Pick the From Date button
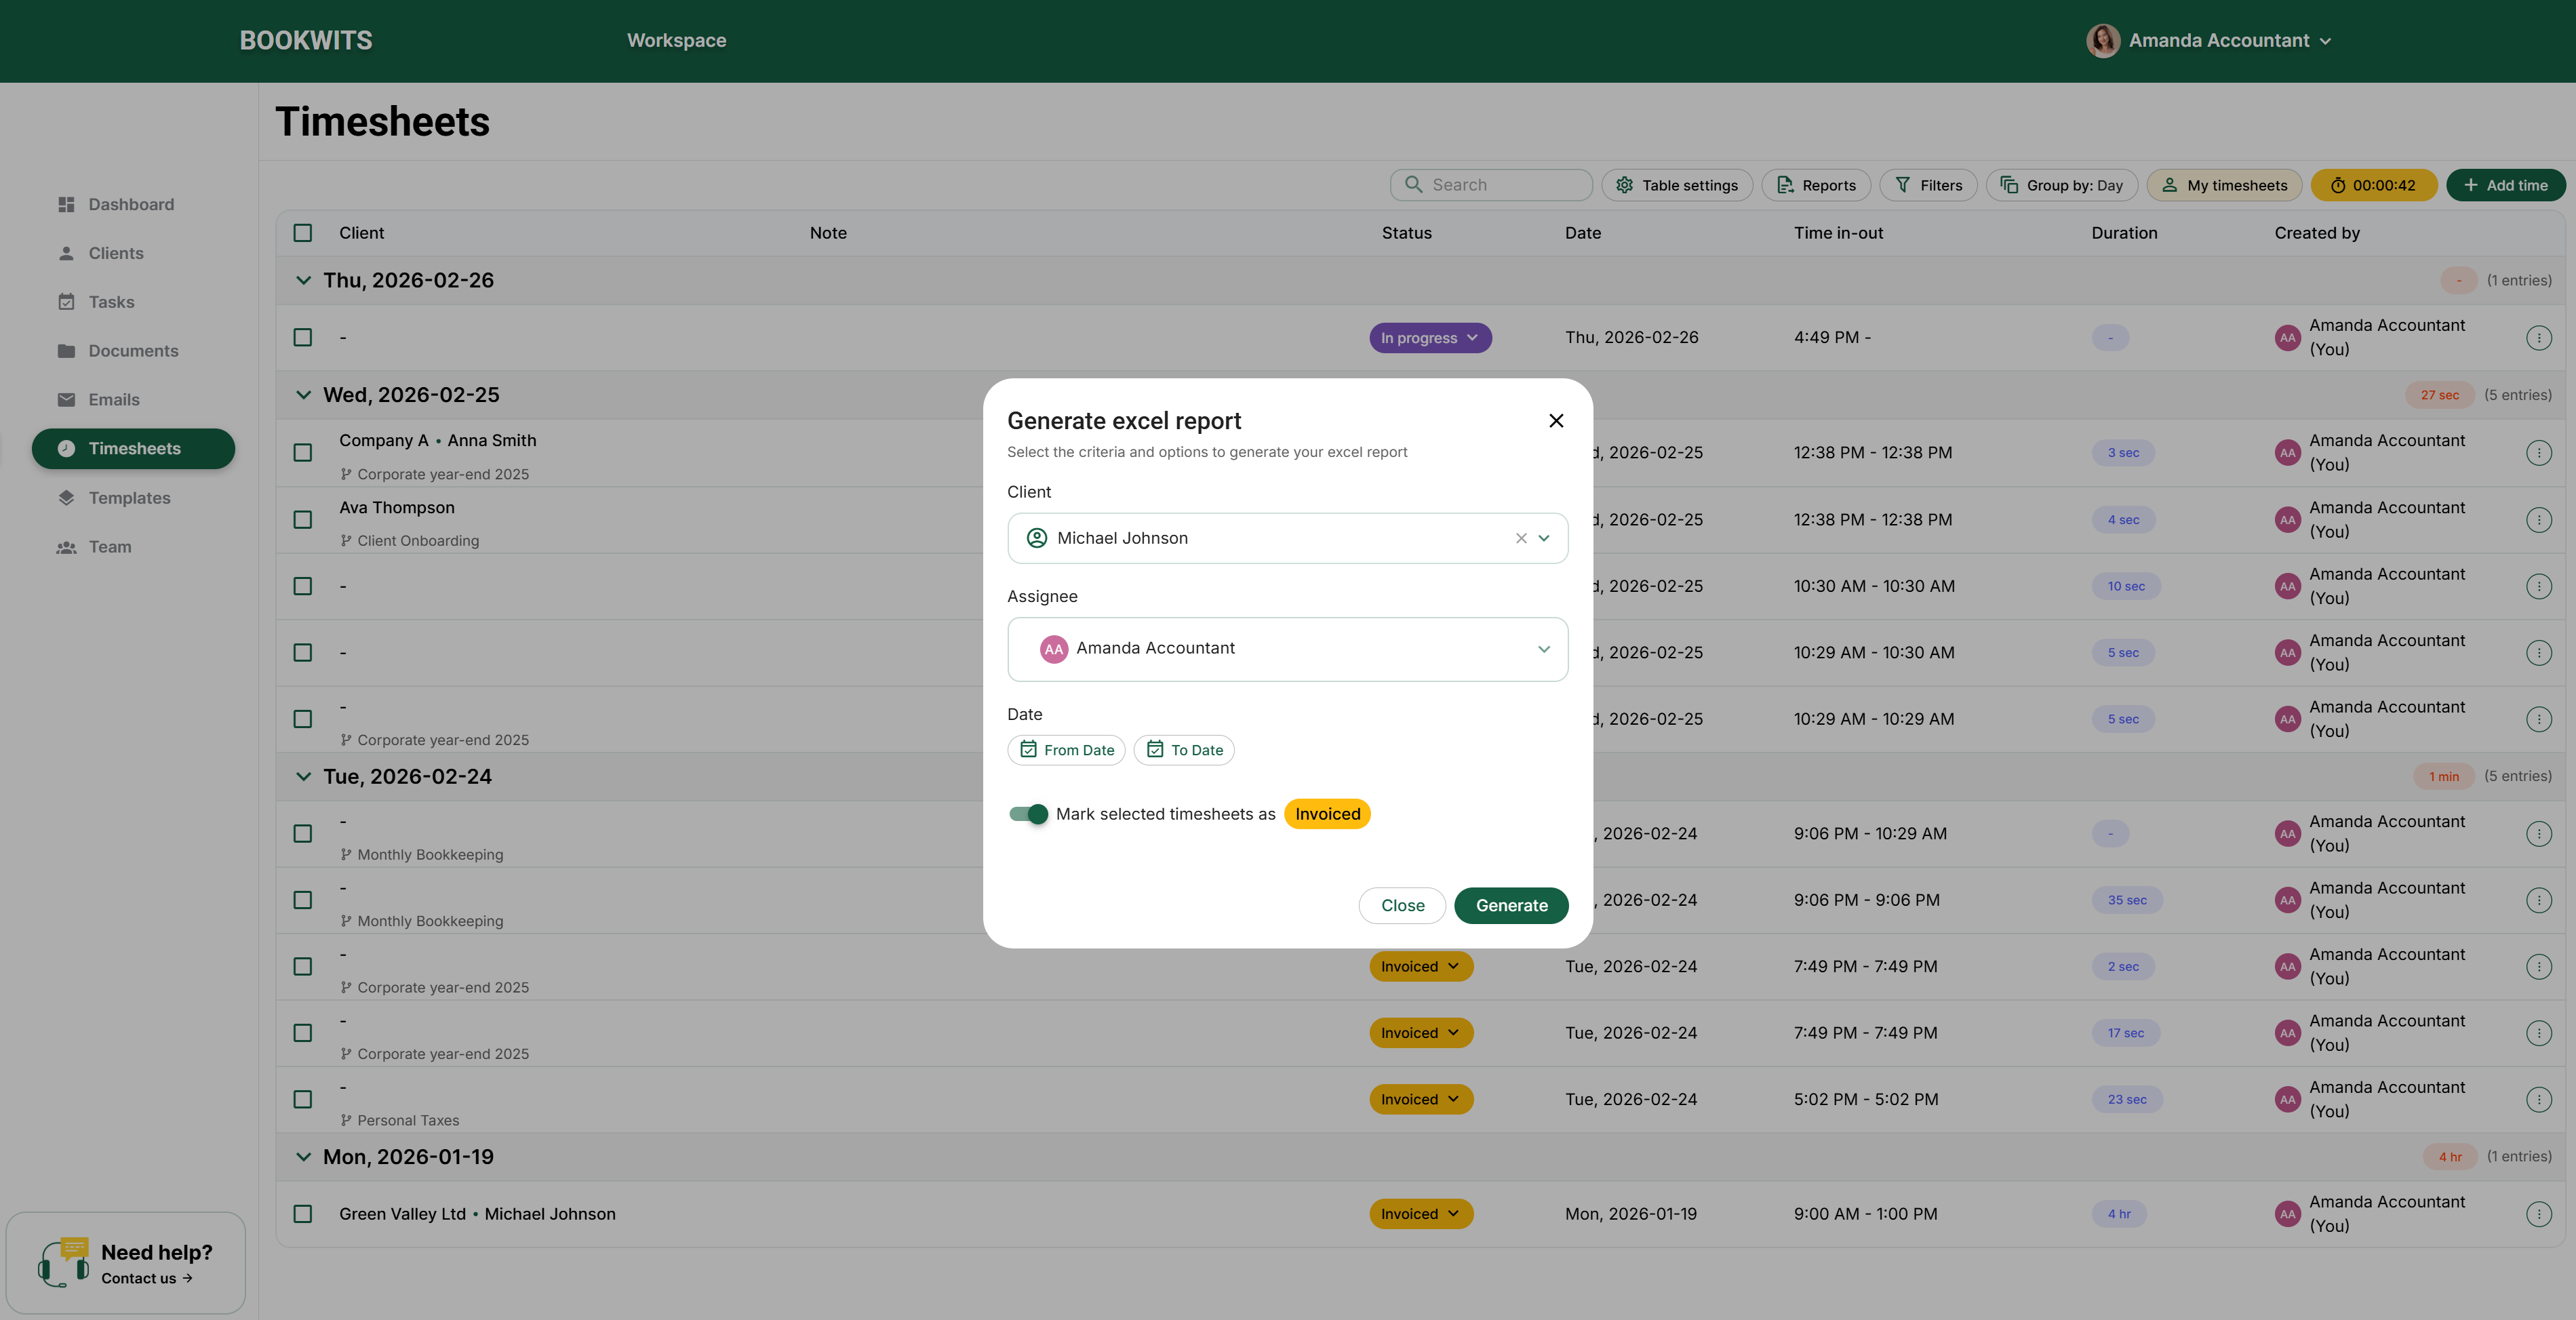 (x=1066, y=750)
